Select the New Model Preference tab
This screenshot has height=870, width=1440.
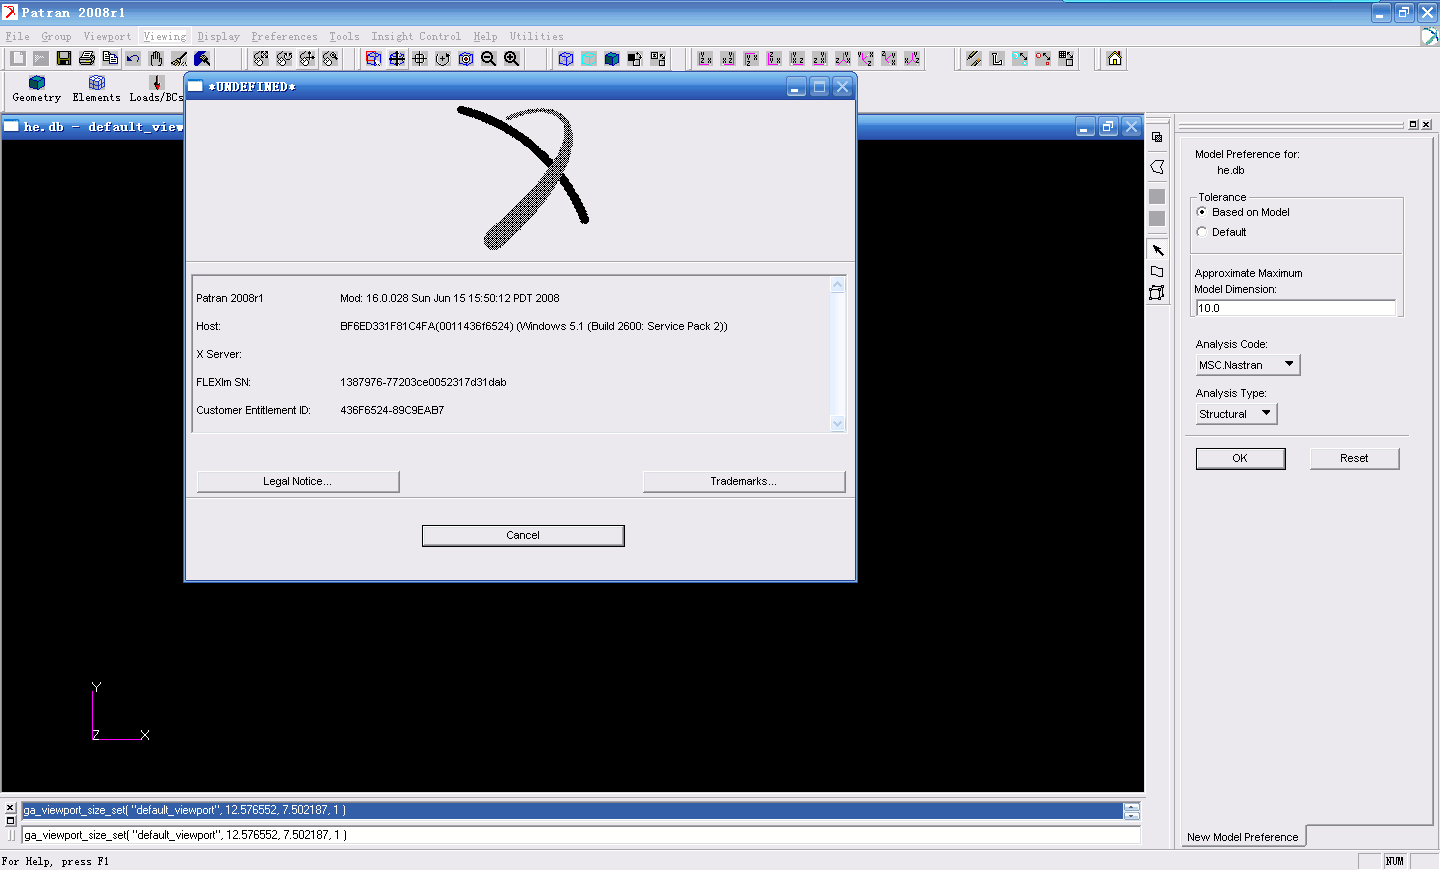[1243, 837]
